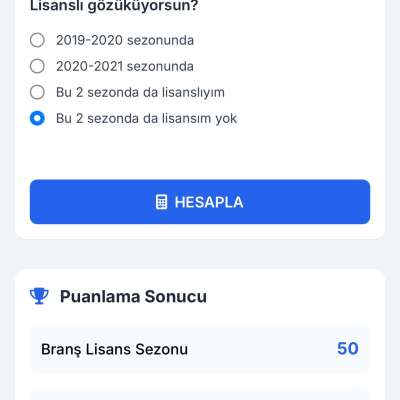Click the trophy icon beside Puanlama Sonucu
This screenshot has width=400, height=400.
tap(39, 296)
